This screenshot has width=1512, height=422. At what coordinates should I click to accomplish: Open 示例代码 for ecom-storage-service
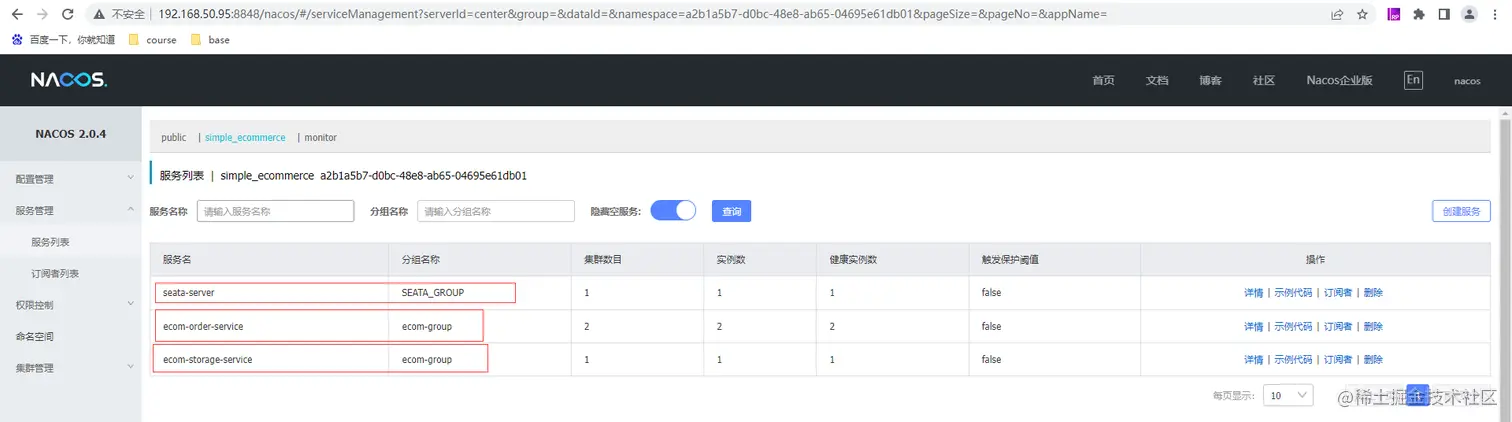coord(1293,359)
